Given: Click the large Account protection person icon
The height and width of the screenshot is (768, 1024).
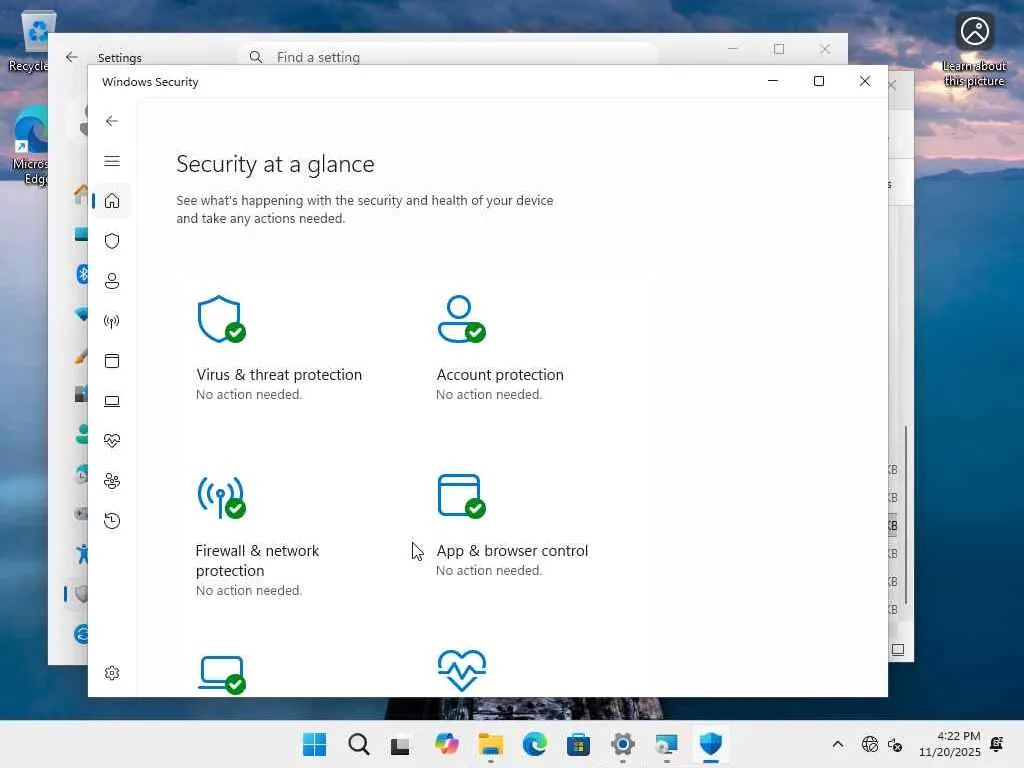Looking at the screenshot, I should [461, 319].
